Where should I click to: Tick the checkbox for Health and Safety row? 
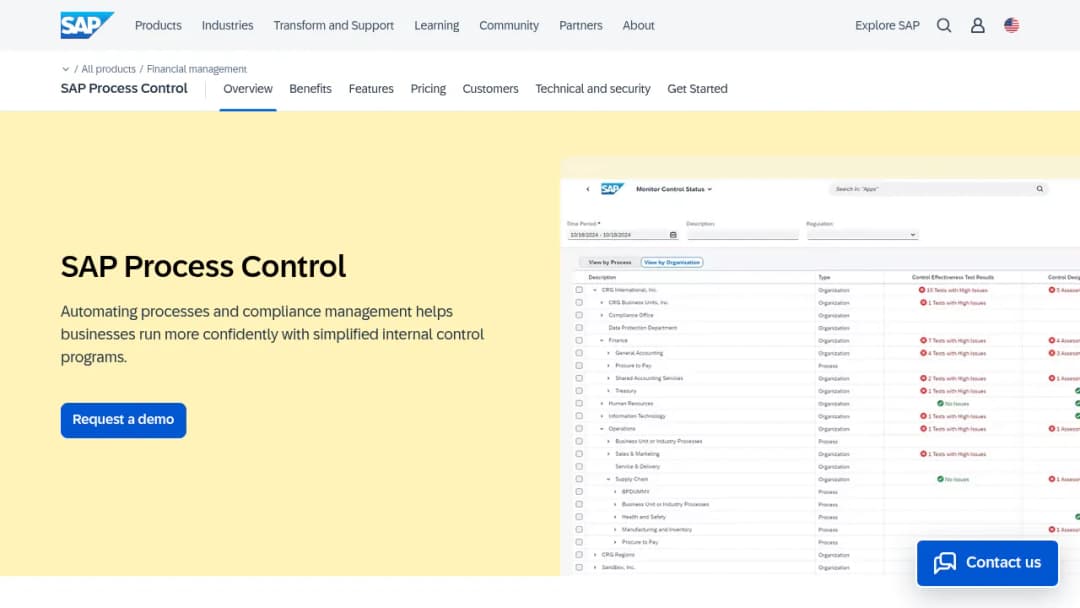579,517
